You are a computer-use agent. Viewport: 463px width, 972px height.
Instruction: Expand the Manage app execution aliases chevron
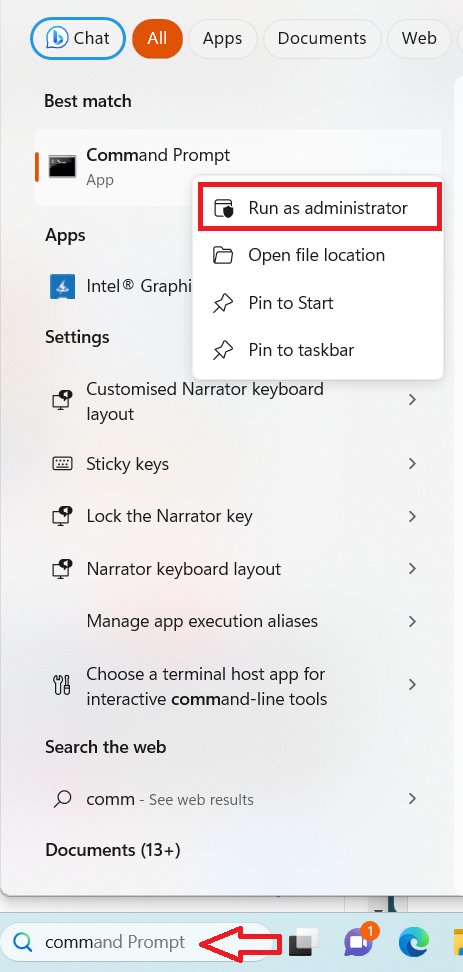click(x=412, y=621)
